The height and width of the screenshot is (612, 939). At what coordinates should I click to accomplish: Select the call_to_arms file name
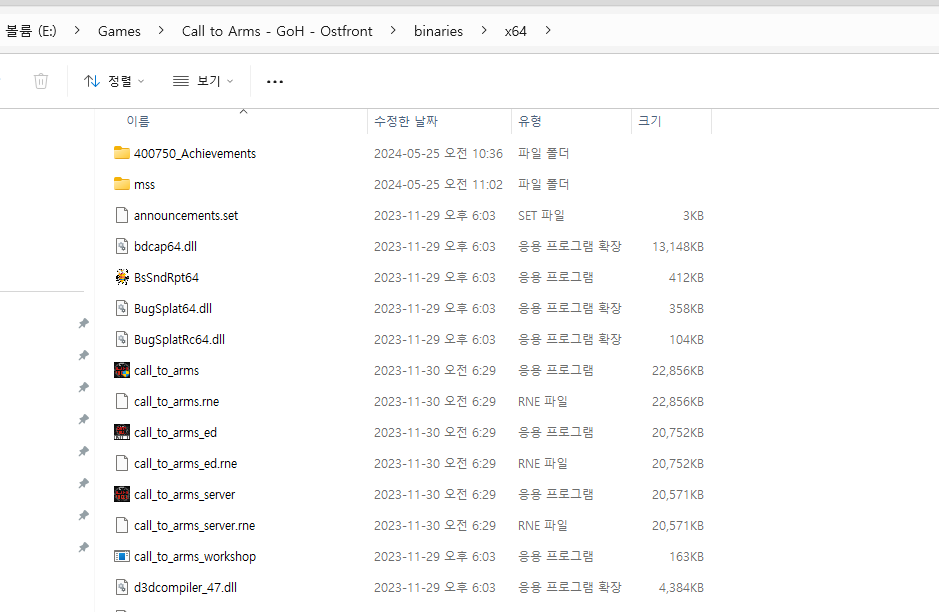(166, 371)
